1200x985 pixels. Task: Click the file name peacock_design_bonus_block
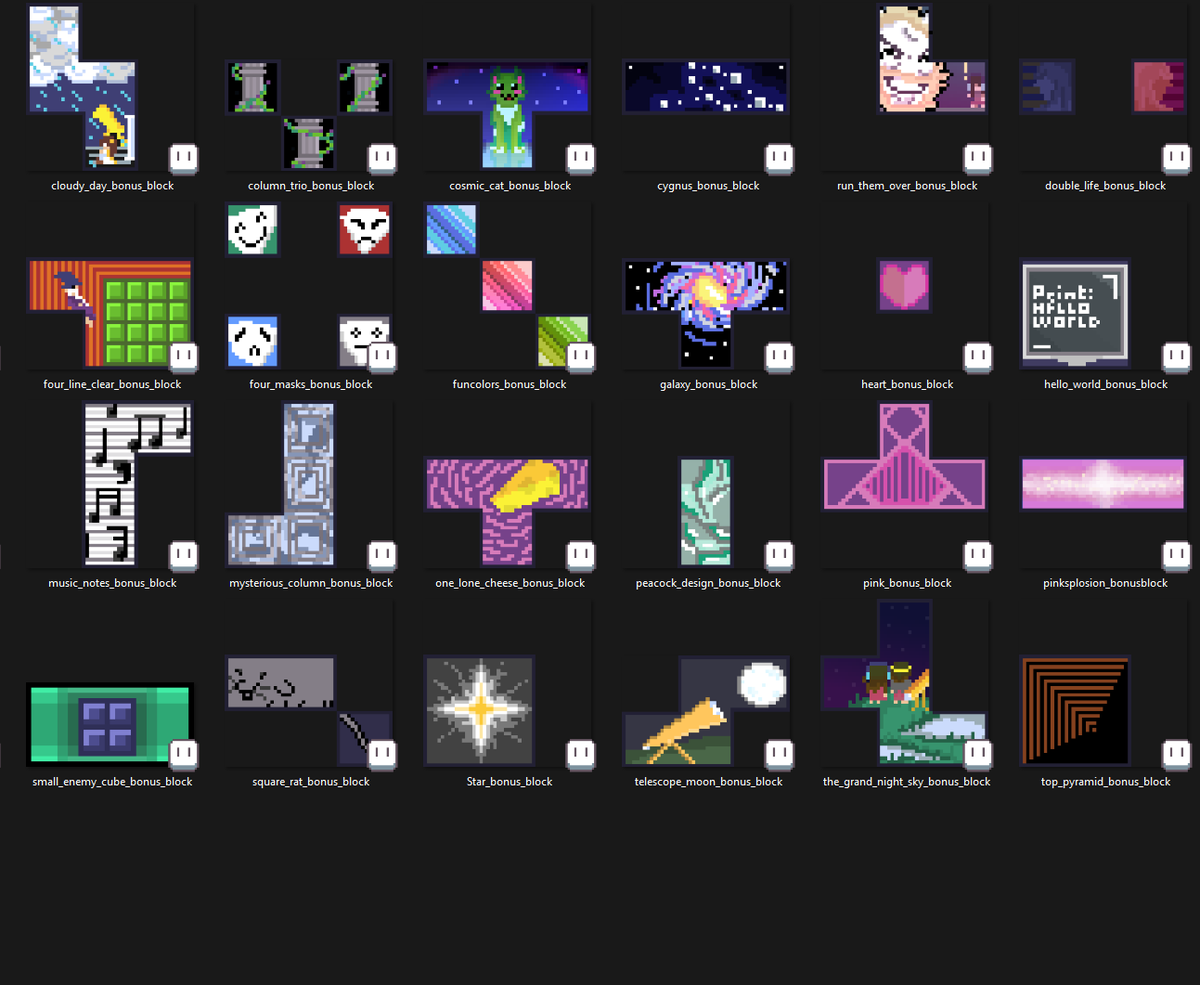[x=708, y=583]
